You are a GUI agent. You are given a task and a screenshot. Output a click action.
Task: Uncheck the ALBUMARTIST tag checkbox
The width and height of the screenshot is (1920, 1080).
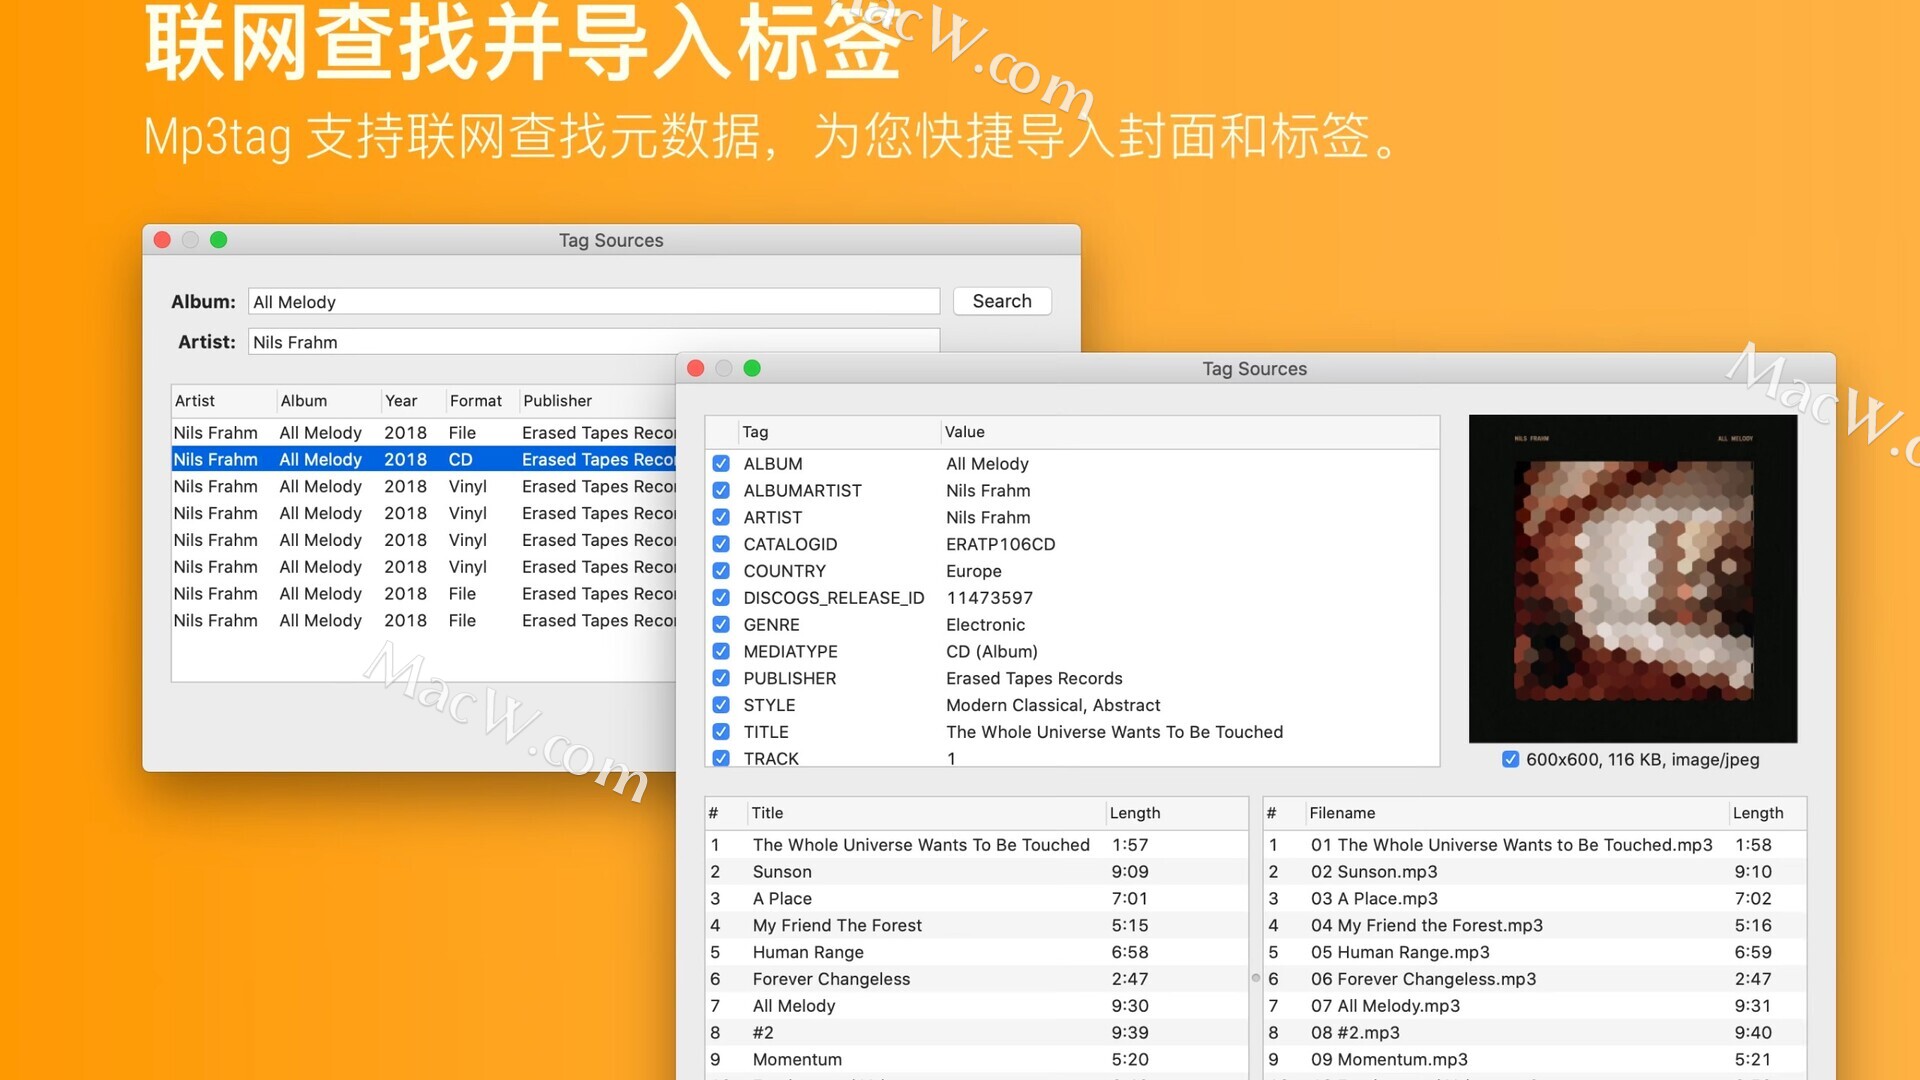pyautogui.click(x=721, y=491)
